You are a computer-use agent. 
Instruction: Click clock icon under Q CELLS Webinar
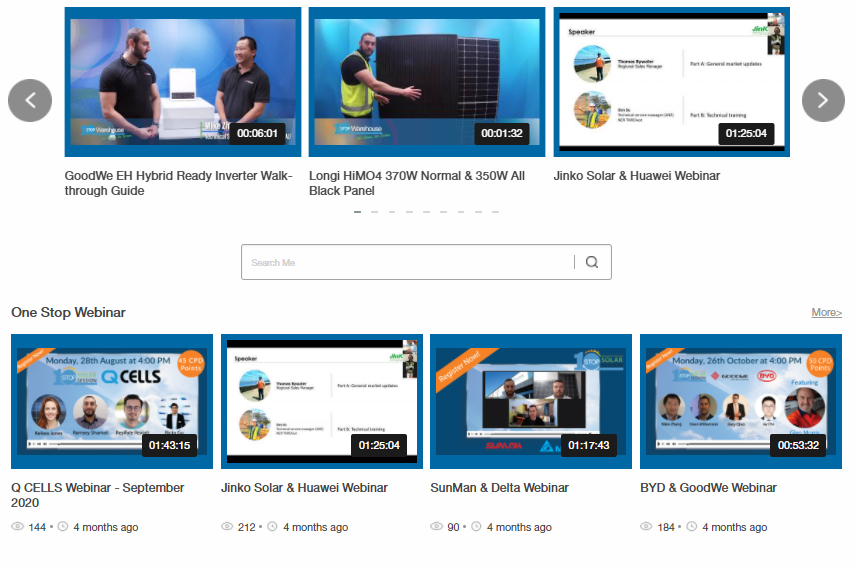[63, 526]
